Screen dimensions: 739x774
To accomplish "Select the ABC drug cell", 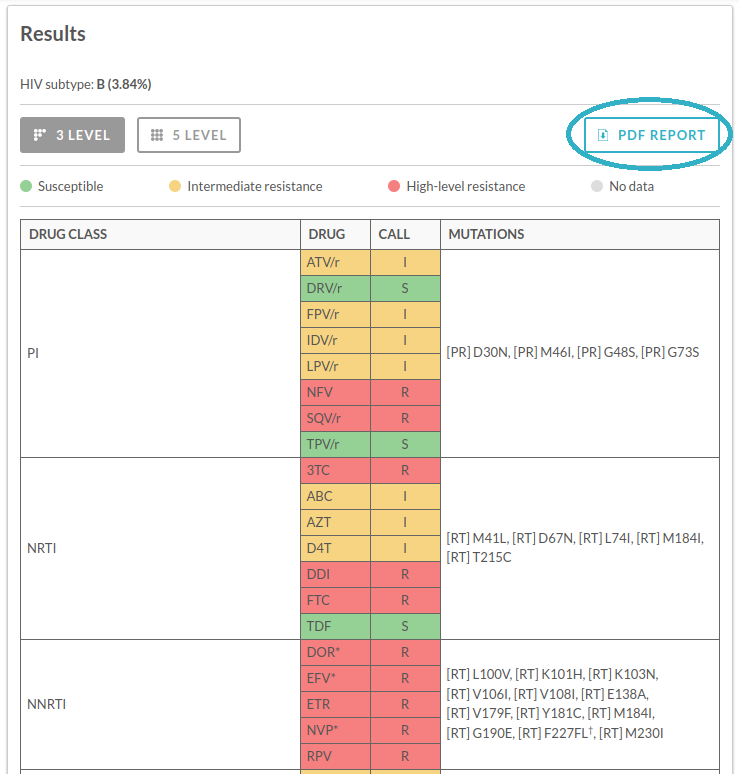I will (x=335, y=496).
